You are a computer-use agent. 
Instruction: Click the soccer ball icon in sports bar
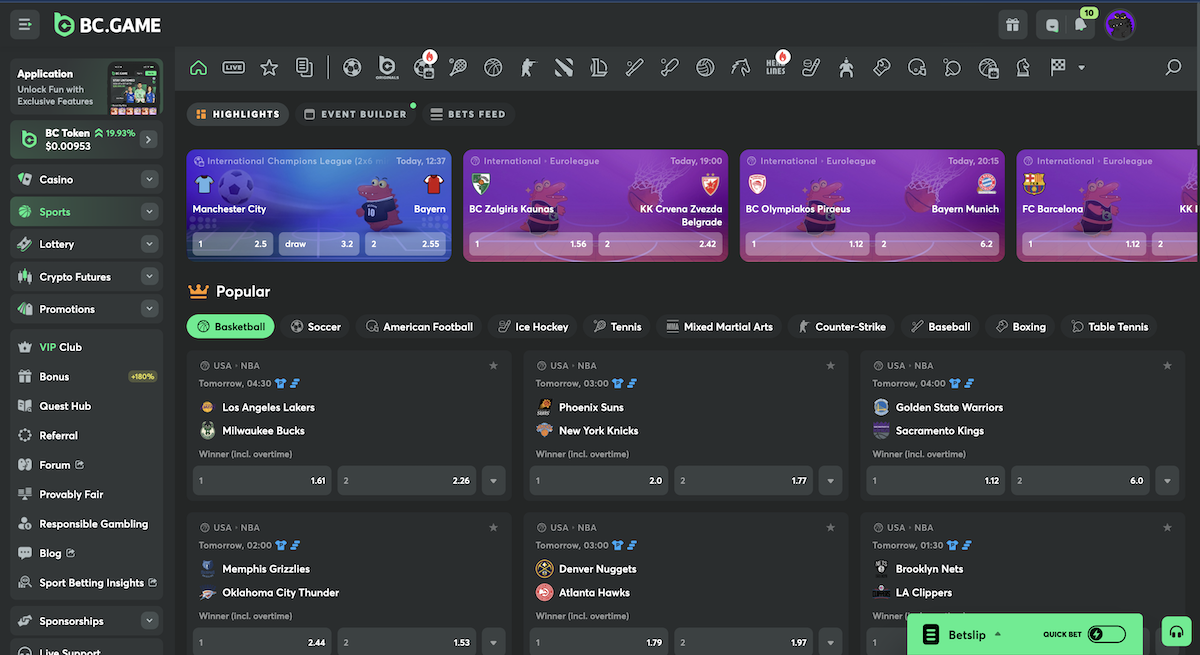tap(352, 68)
